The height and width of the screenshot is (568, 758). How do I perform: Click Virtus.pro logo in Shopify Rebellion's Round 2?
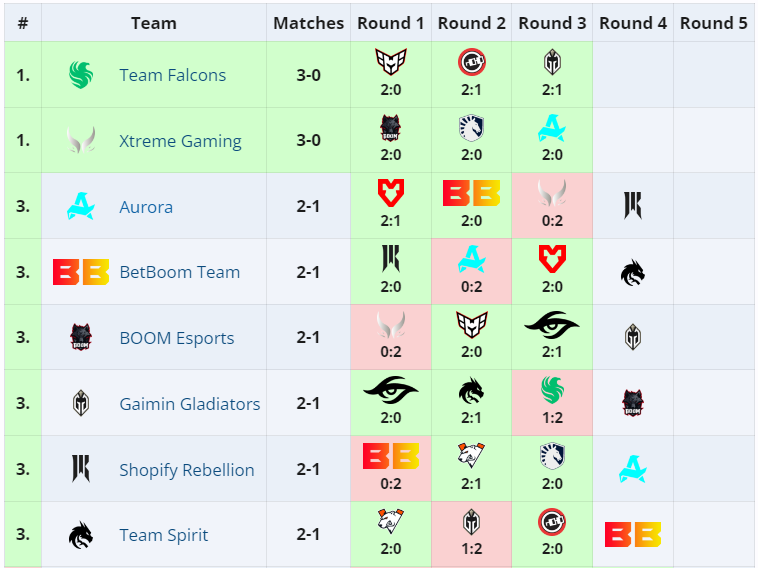(471, 456)
